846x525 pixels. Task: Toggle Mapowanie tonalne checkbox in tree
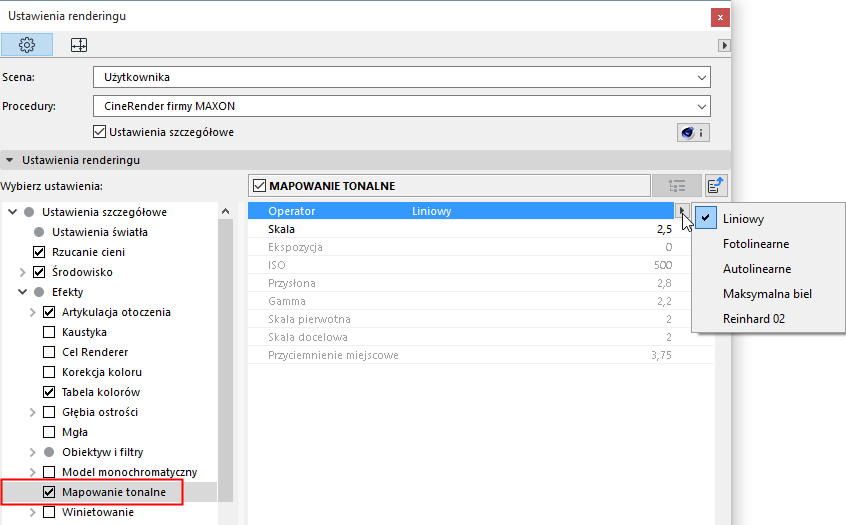[x=49, y=492]
